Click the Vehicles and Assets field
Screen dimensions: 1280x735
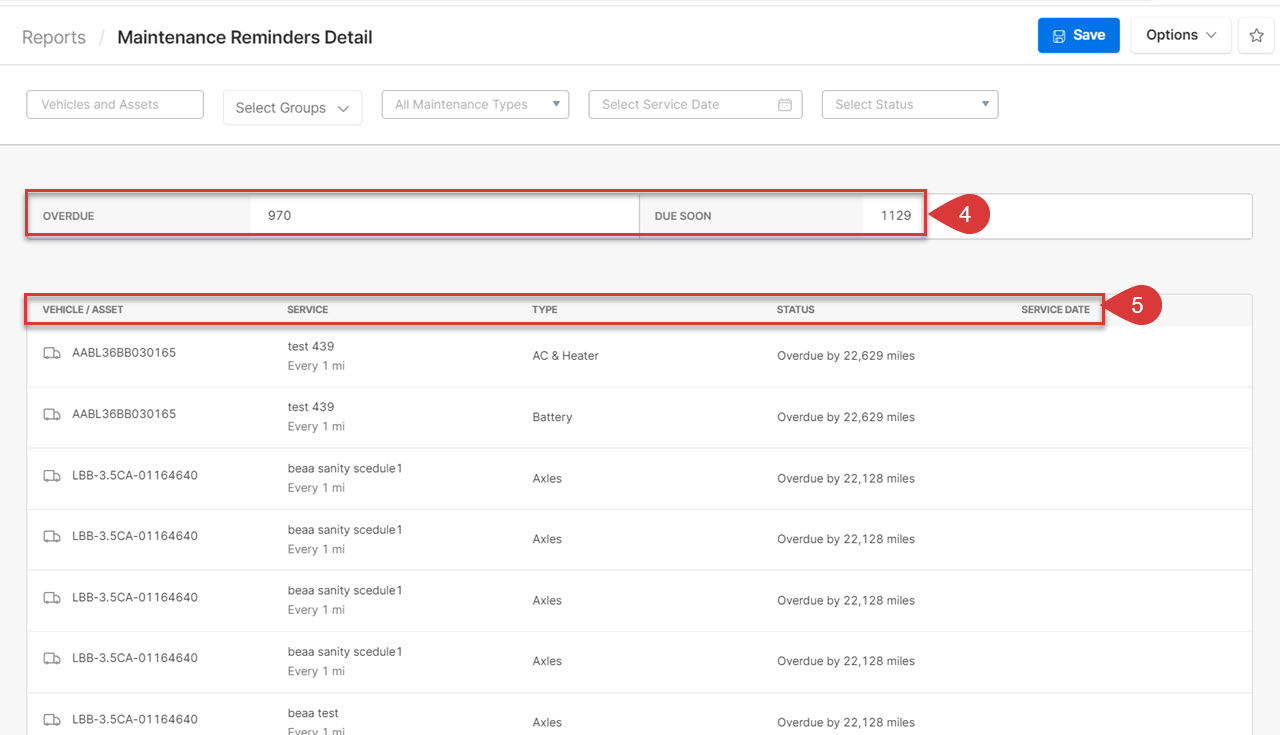click(x=115, y=104)
